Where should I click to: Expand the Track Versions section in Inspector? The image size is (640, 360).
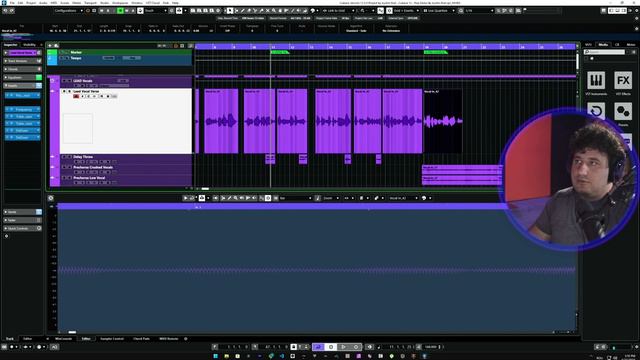coord(22,61)
